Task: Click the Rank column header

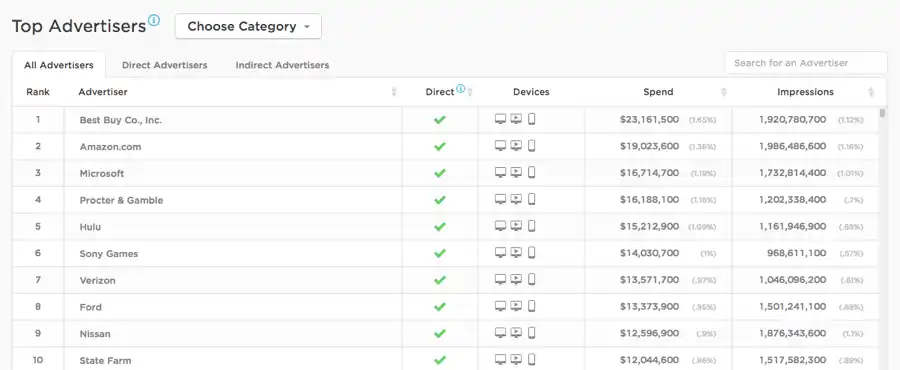Action: [38, 92]
